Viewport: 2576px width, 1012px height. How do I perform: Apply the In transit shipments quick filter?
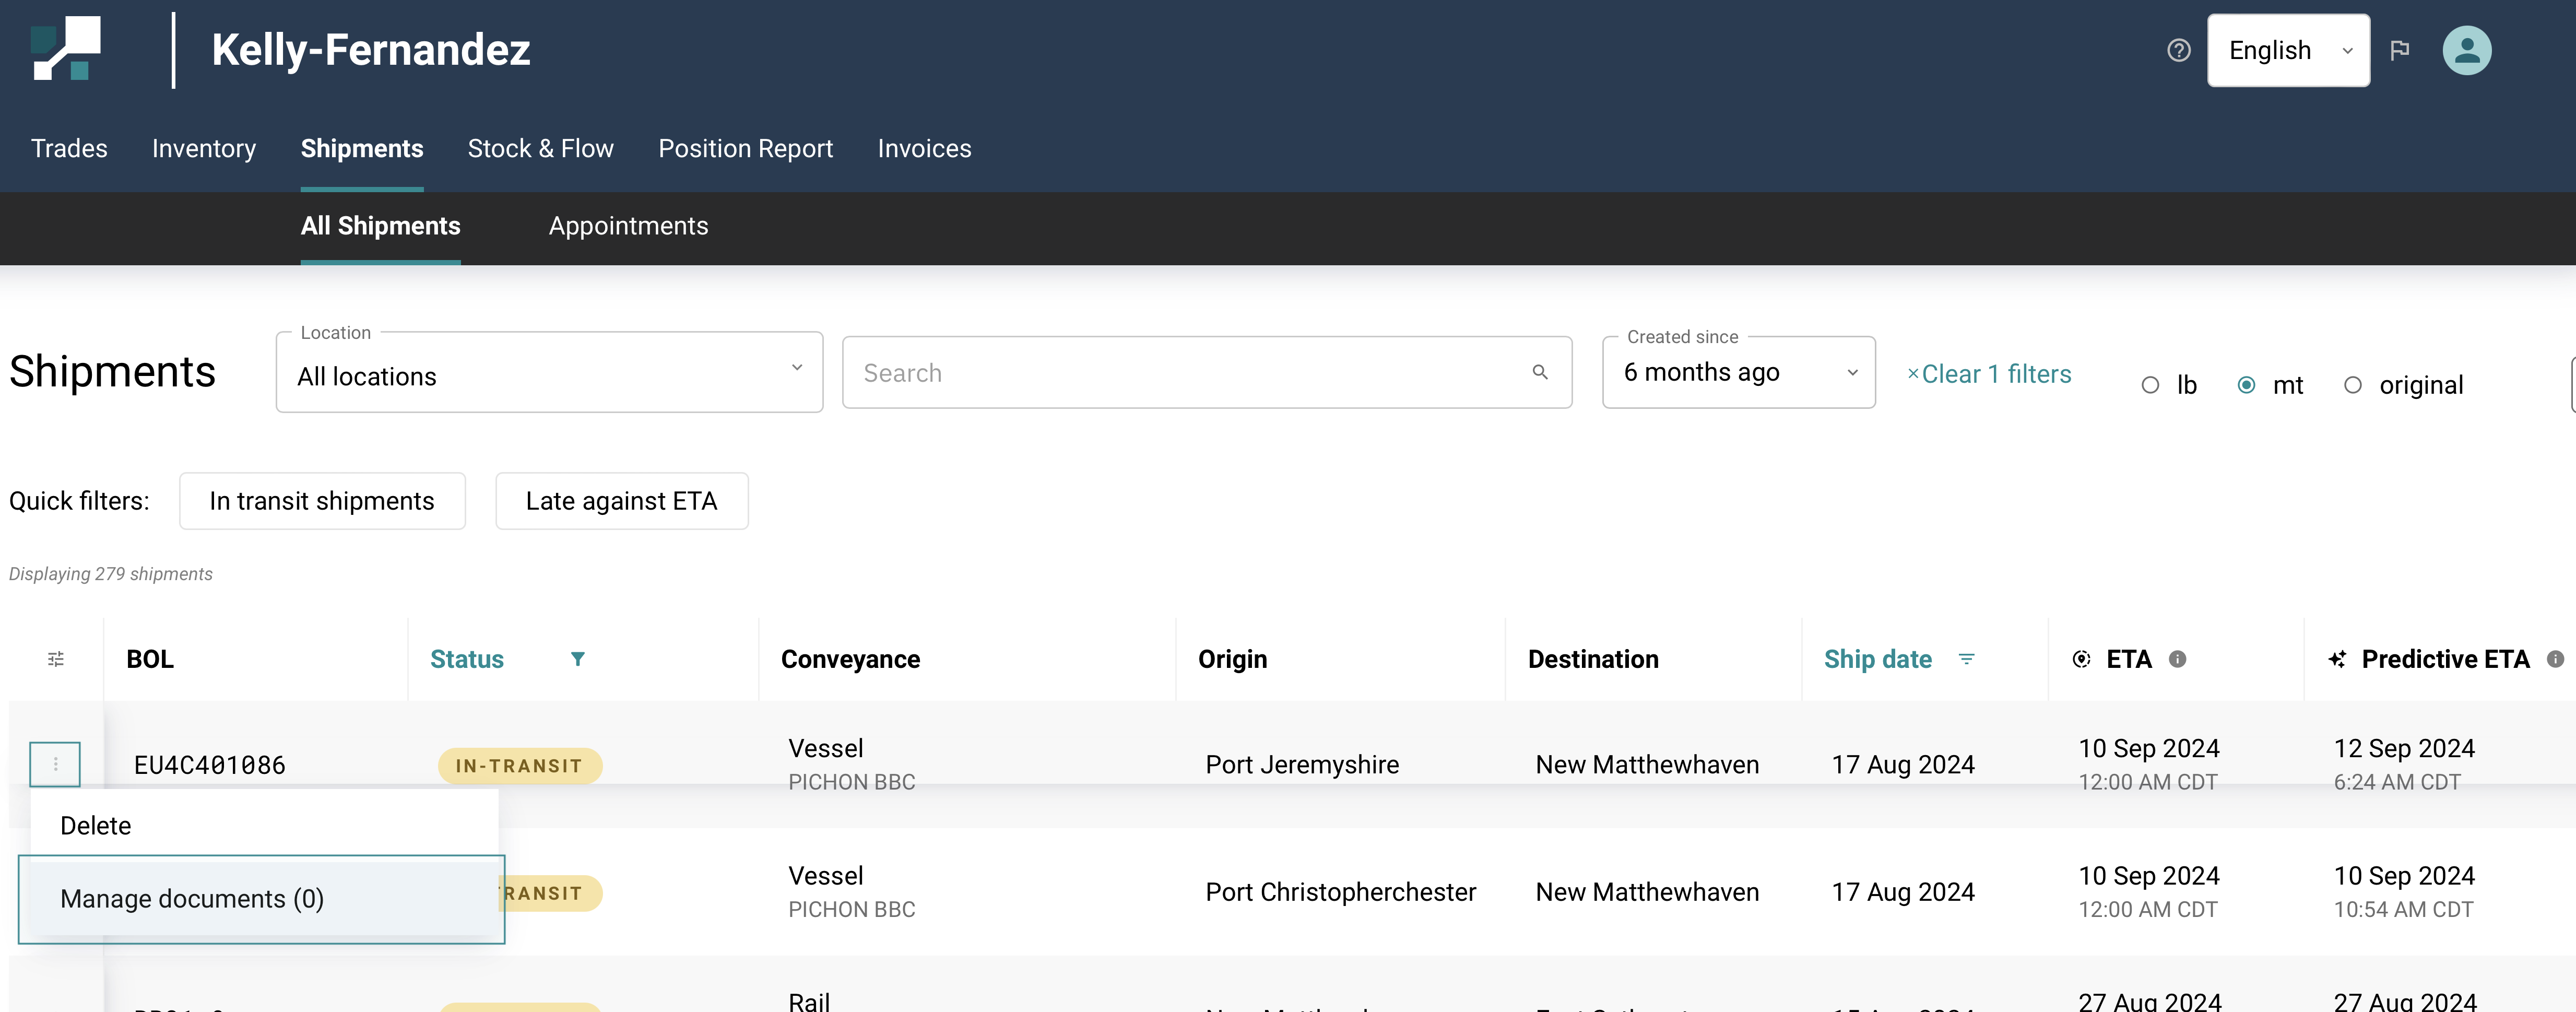(322, 501)
